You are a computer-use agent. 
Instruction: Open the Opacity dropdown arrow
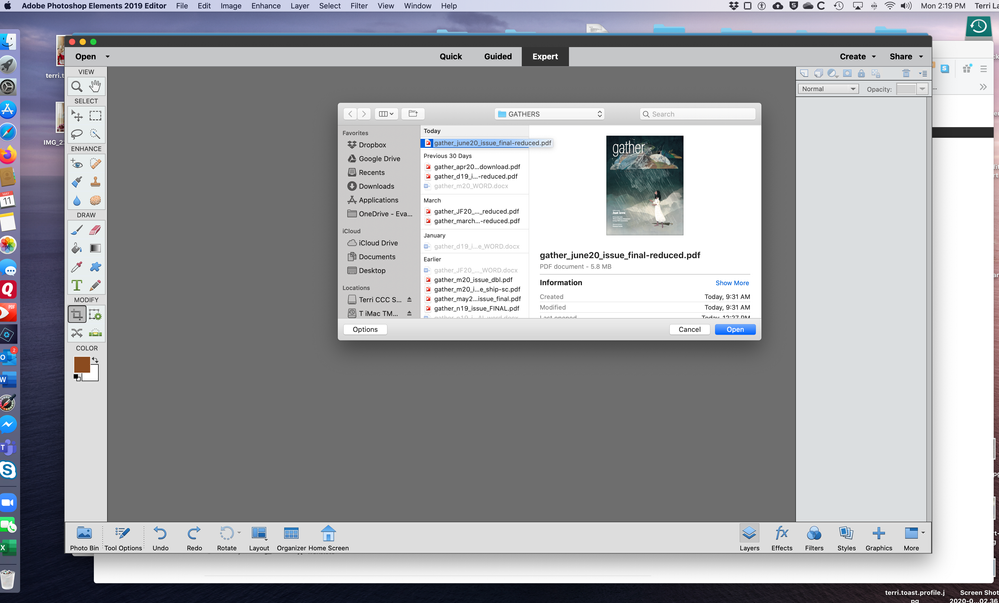pos(922,89)
